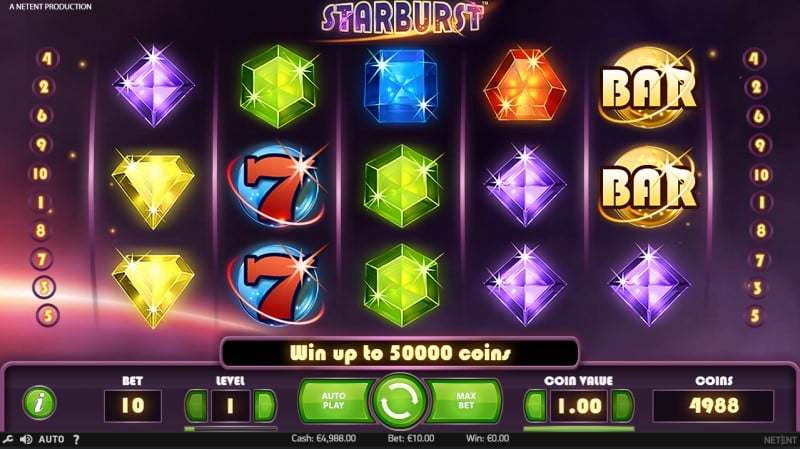Click the red 7 symbol in middle row

[276, 185]
